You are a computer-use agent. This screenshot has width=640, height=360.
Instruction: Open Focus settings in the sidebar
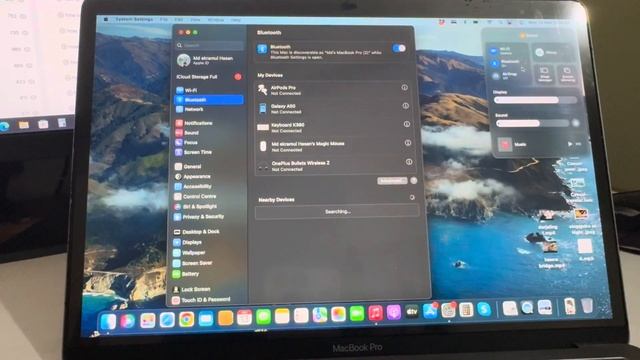(x=209, y=142)
